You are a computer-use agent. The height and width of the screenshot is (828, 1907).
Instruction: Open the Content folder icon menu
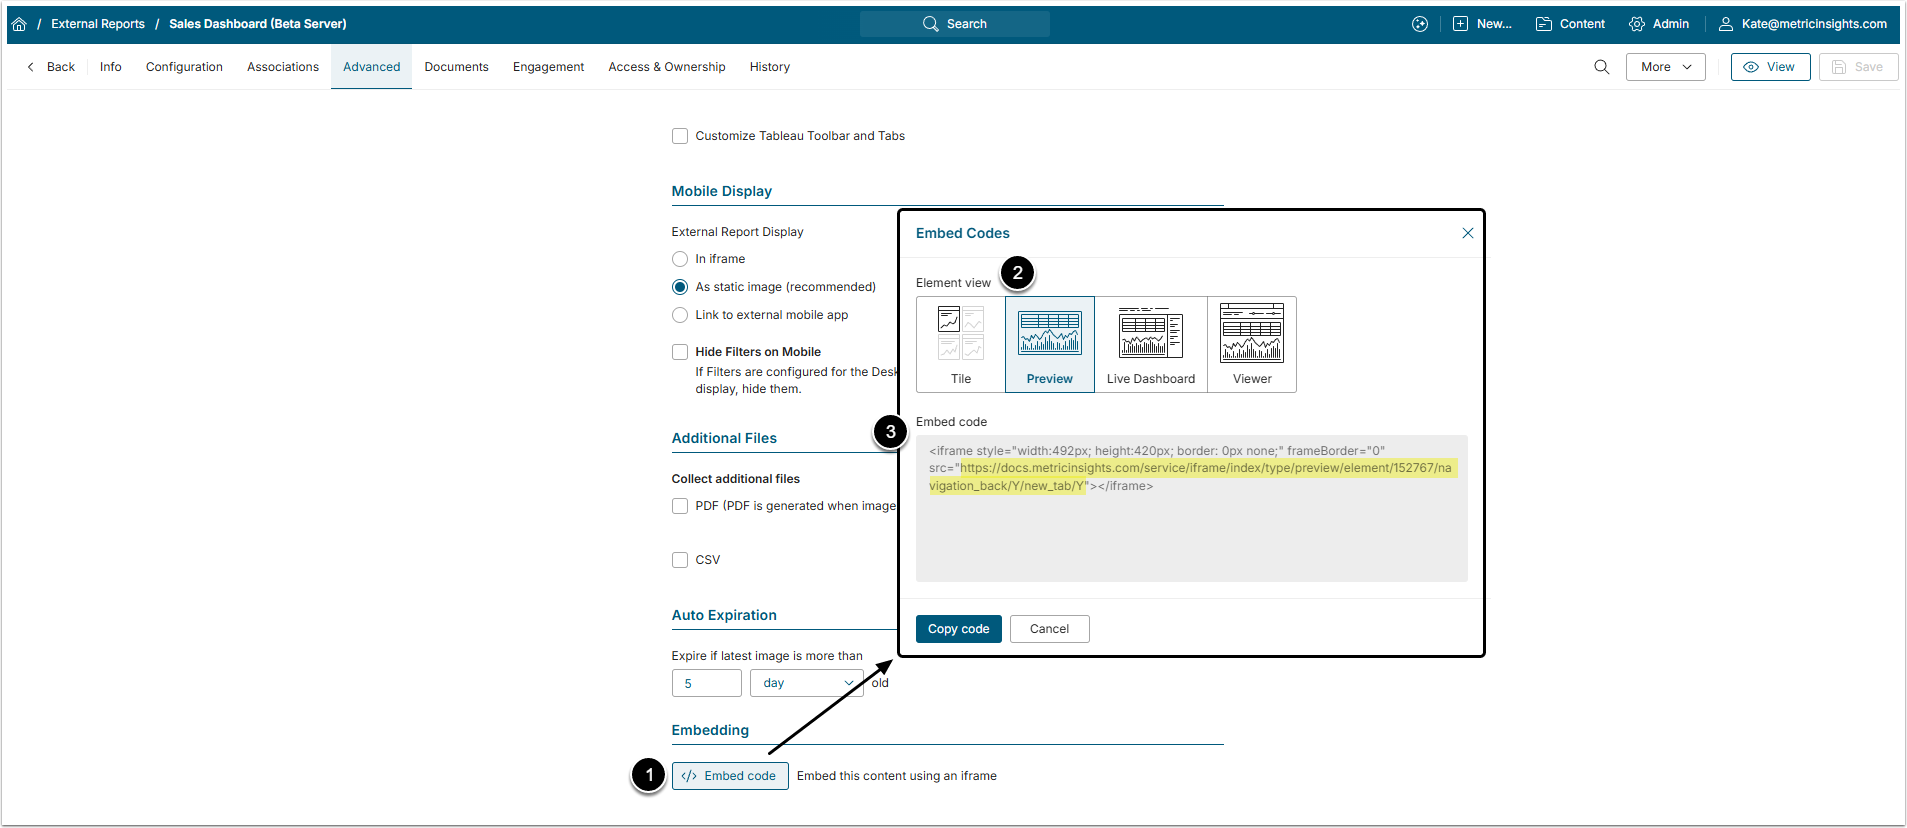1570,24
